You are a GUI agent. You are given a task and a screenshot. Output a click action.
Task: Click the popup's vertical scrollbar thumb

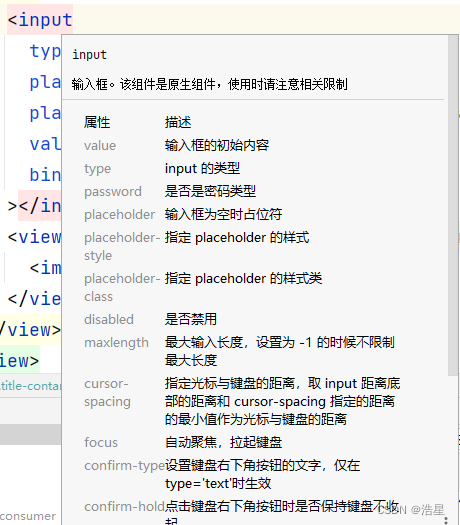pos(453,205)
